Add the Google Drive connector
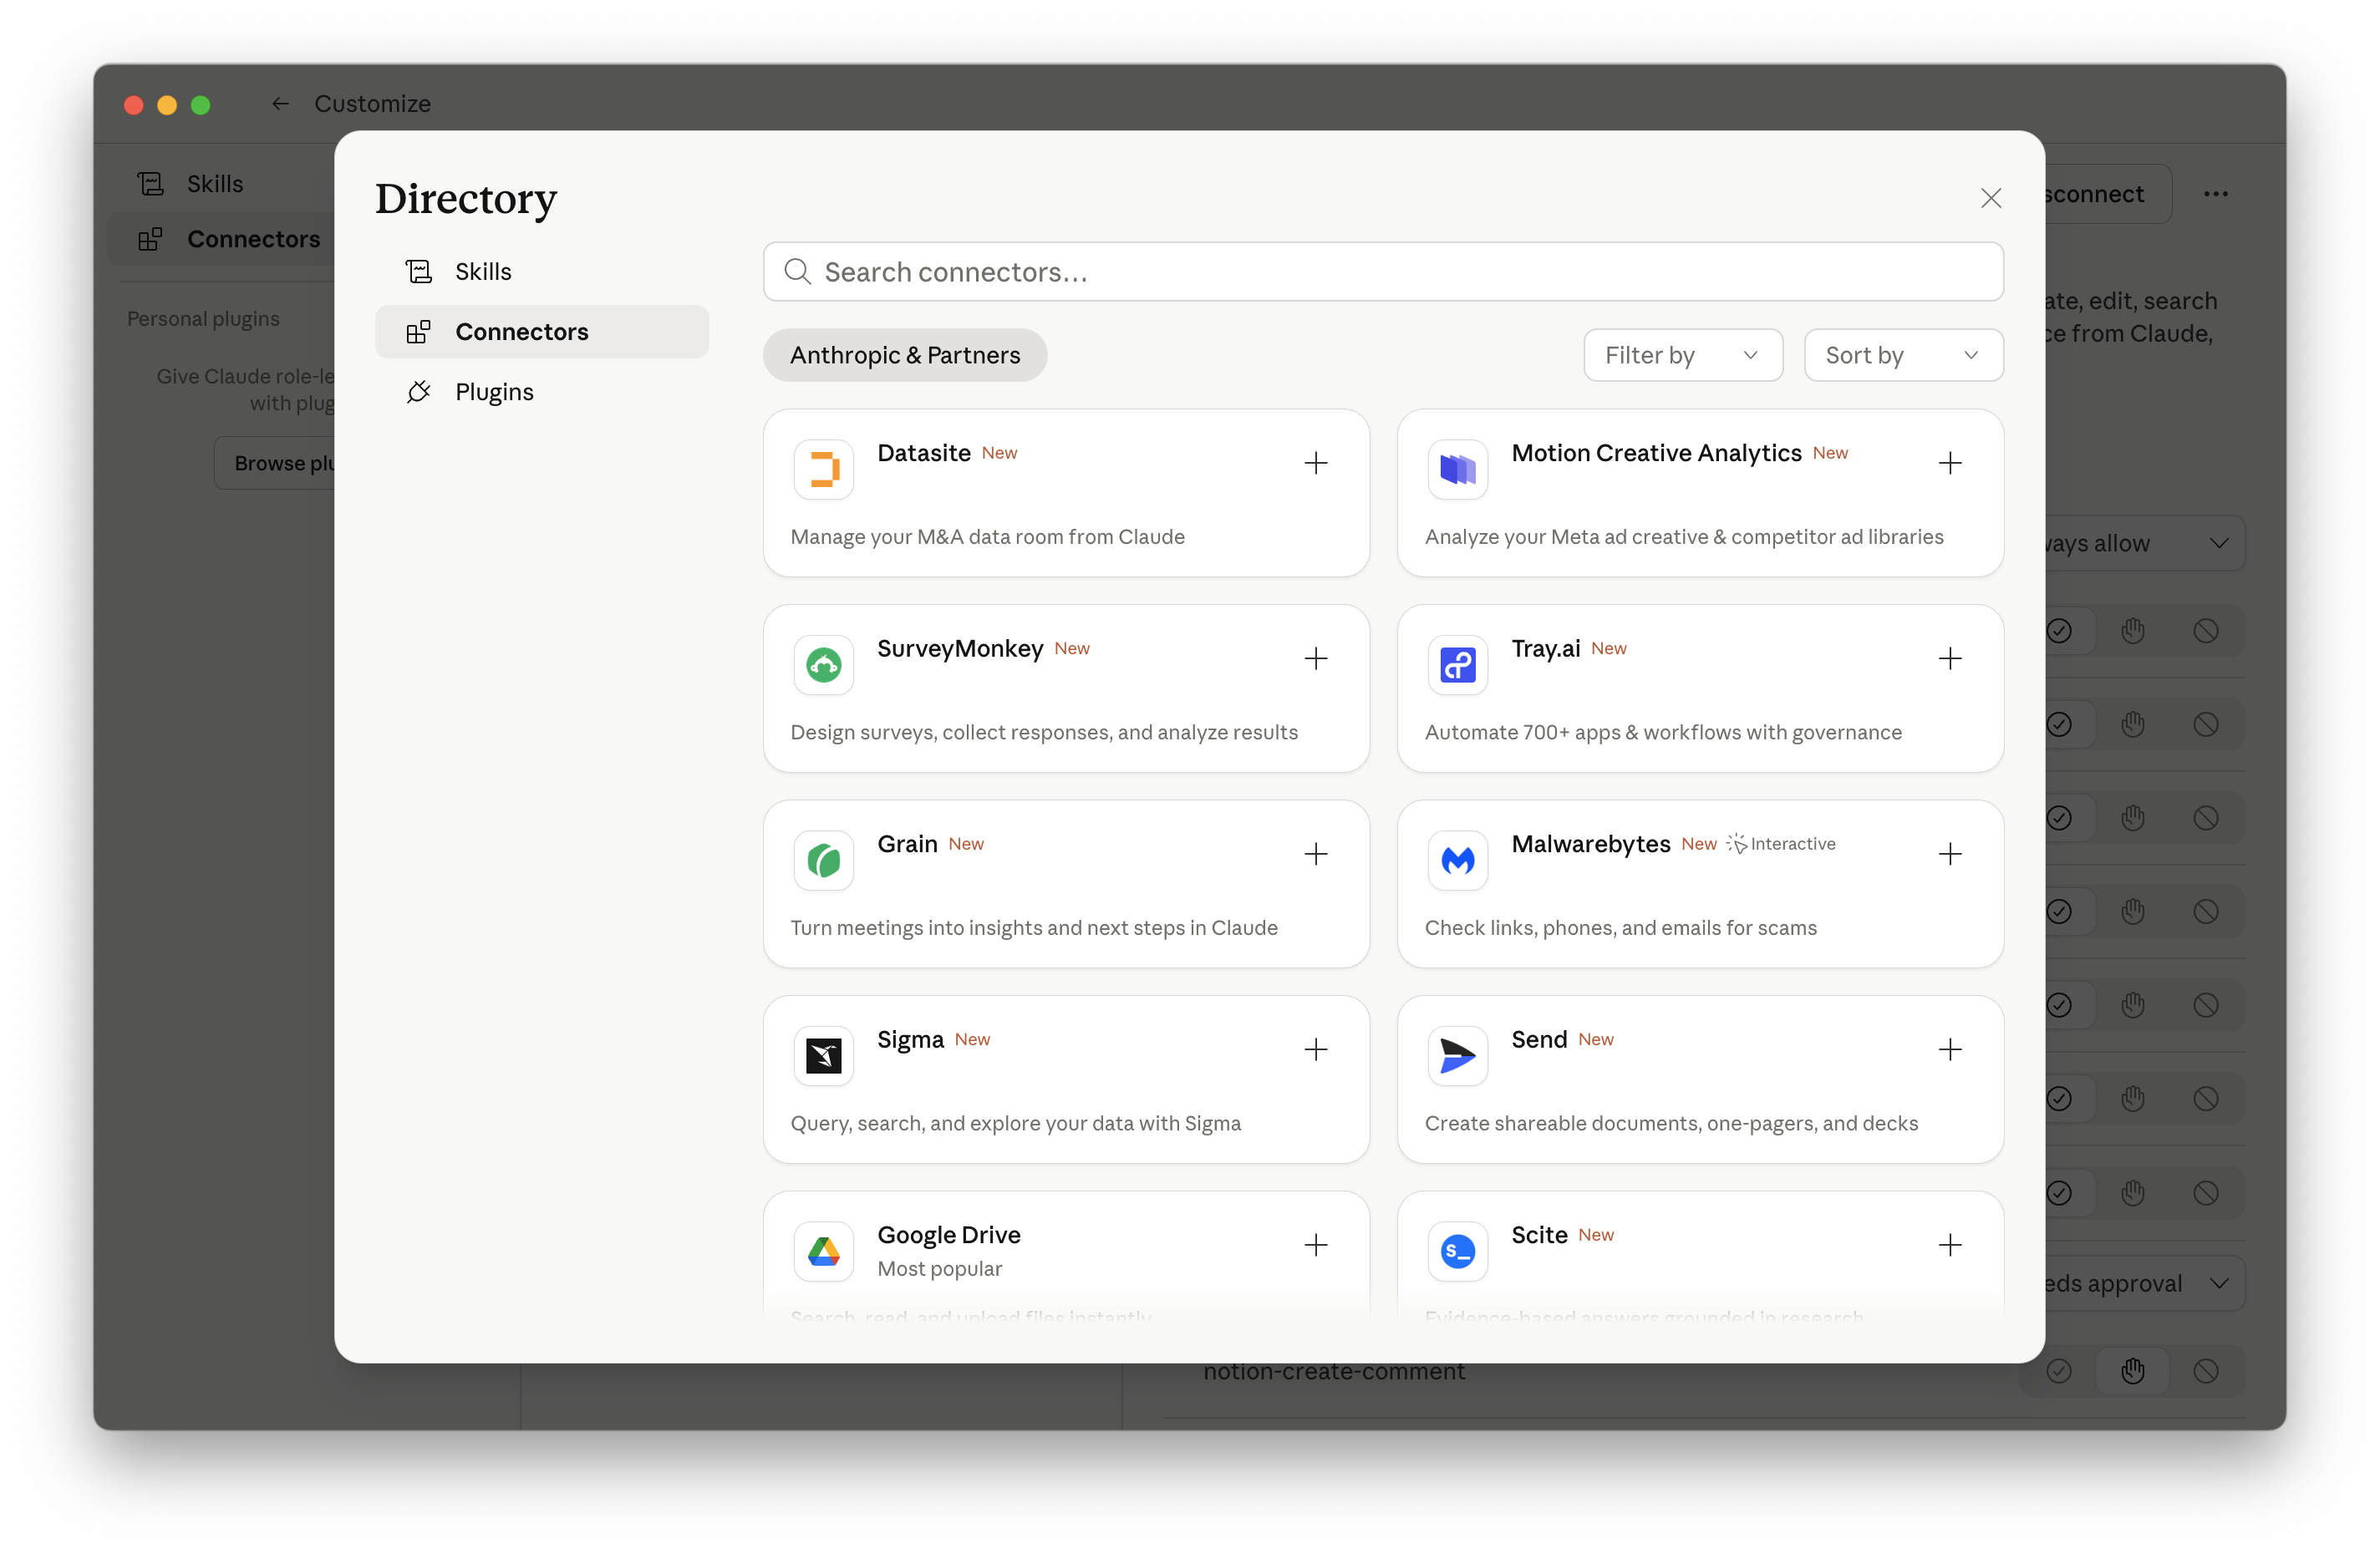This screenshot has width=2380, height=1554. [1315, 1245]
